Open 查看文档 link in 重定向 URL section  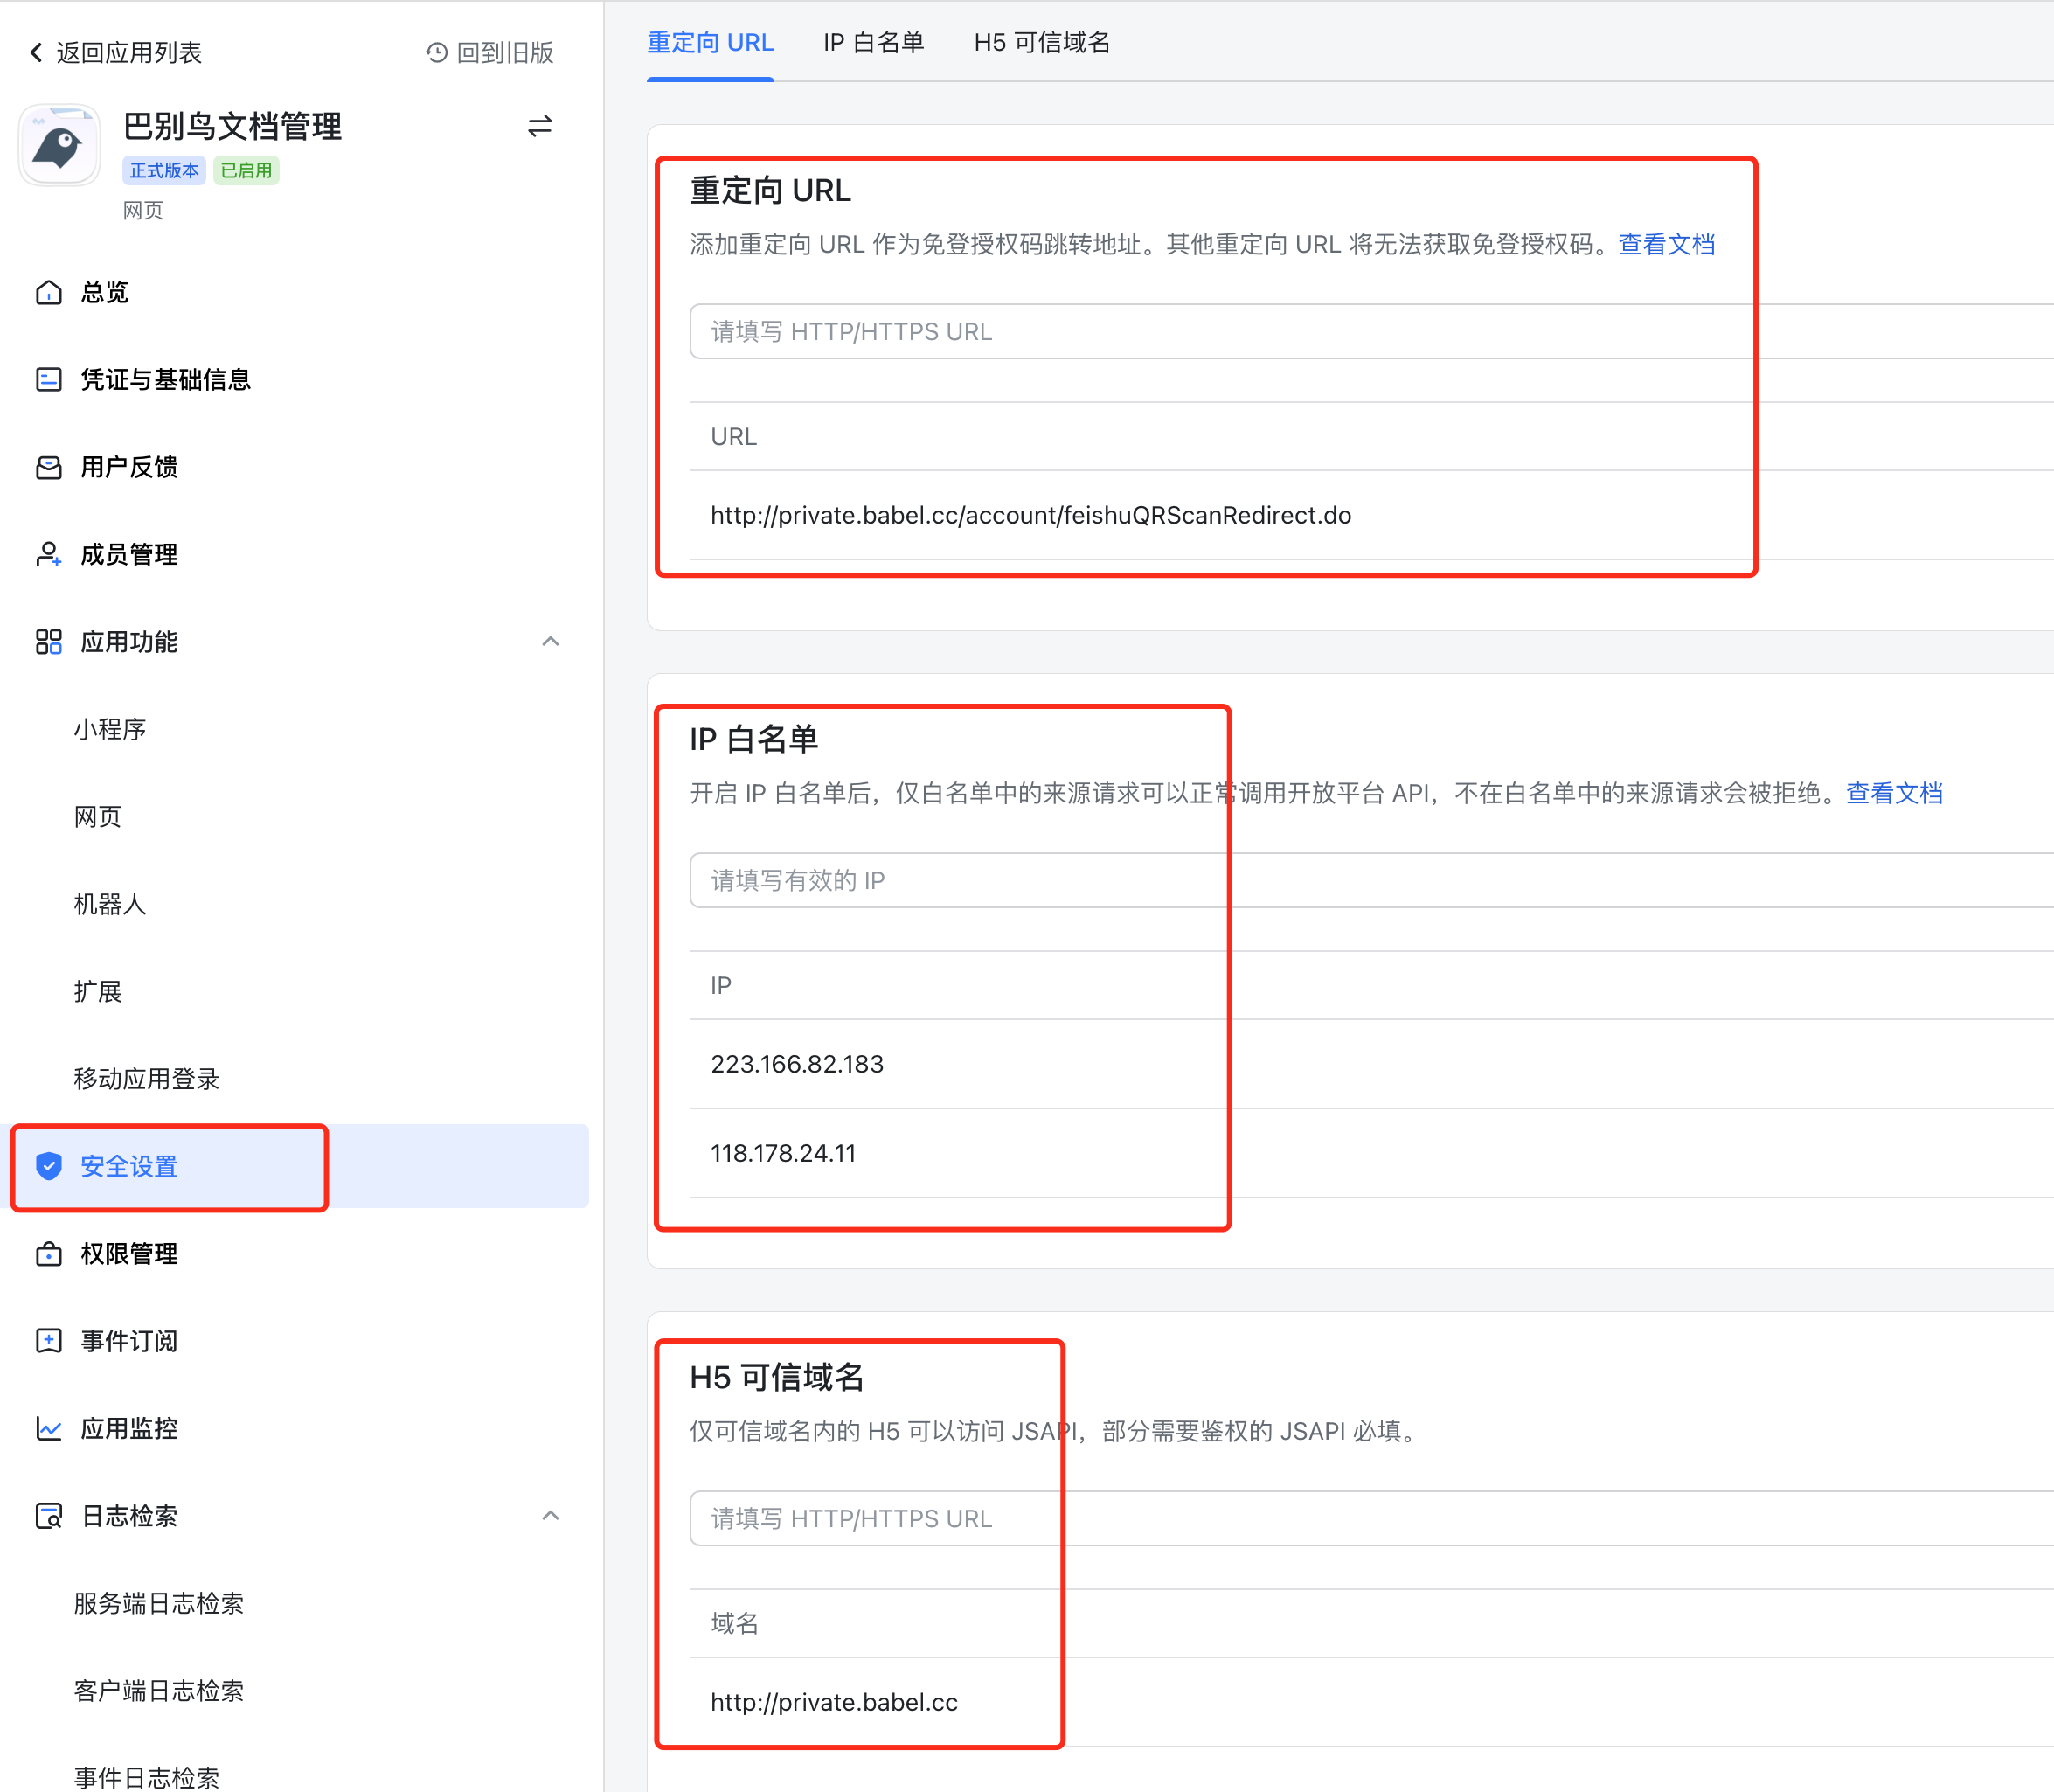tap(1666, 244)
